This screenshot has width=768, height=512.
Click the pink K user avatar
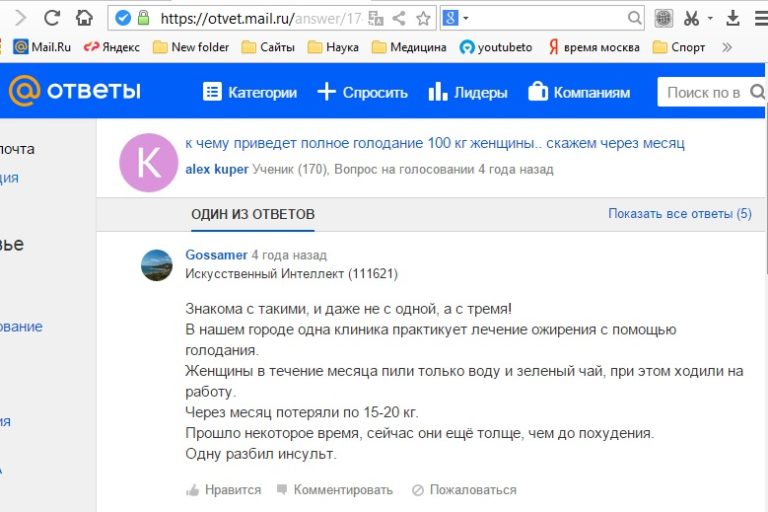pyautogui.click(x=148, y=162)
